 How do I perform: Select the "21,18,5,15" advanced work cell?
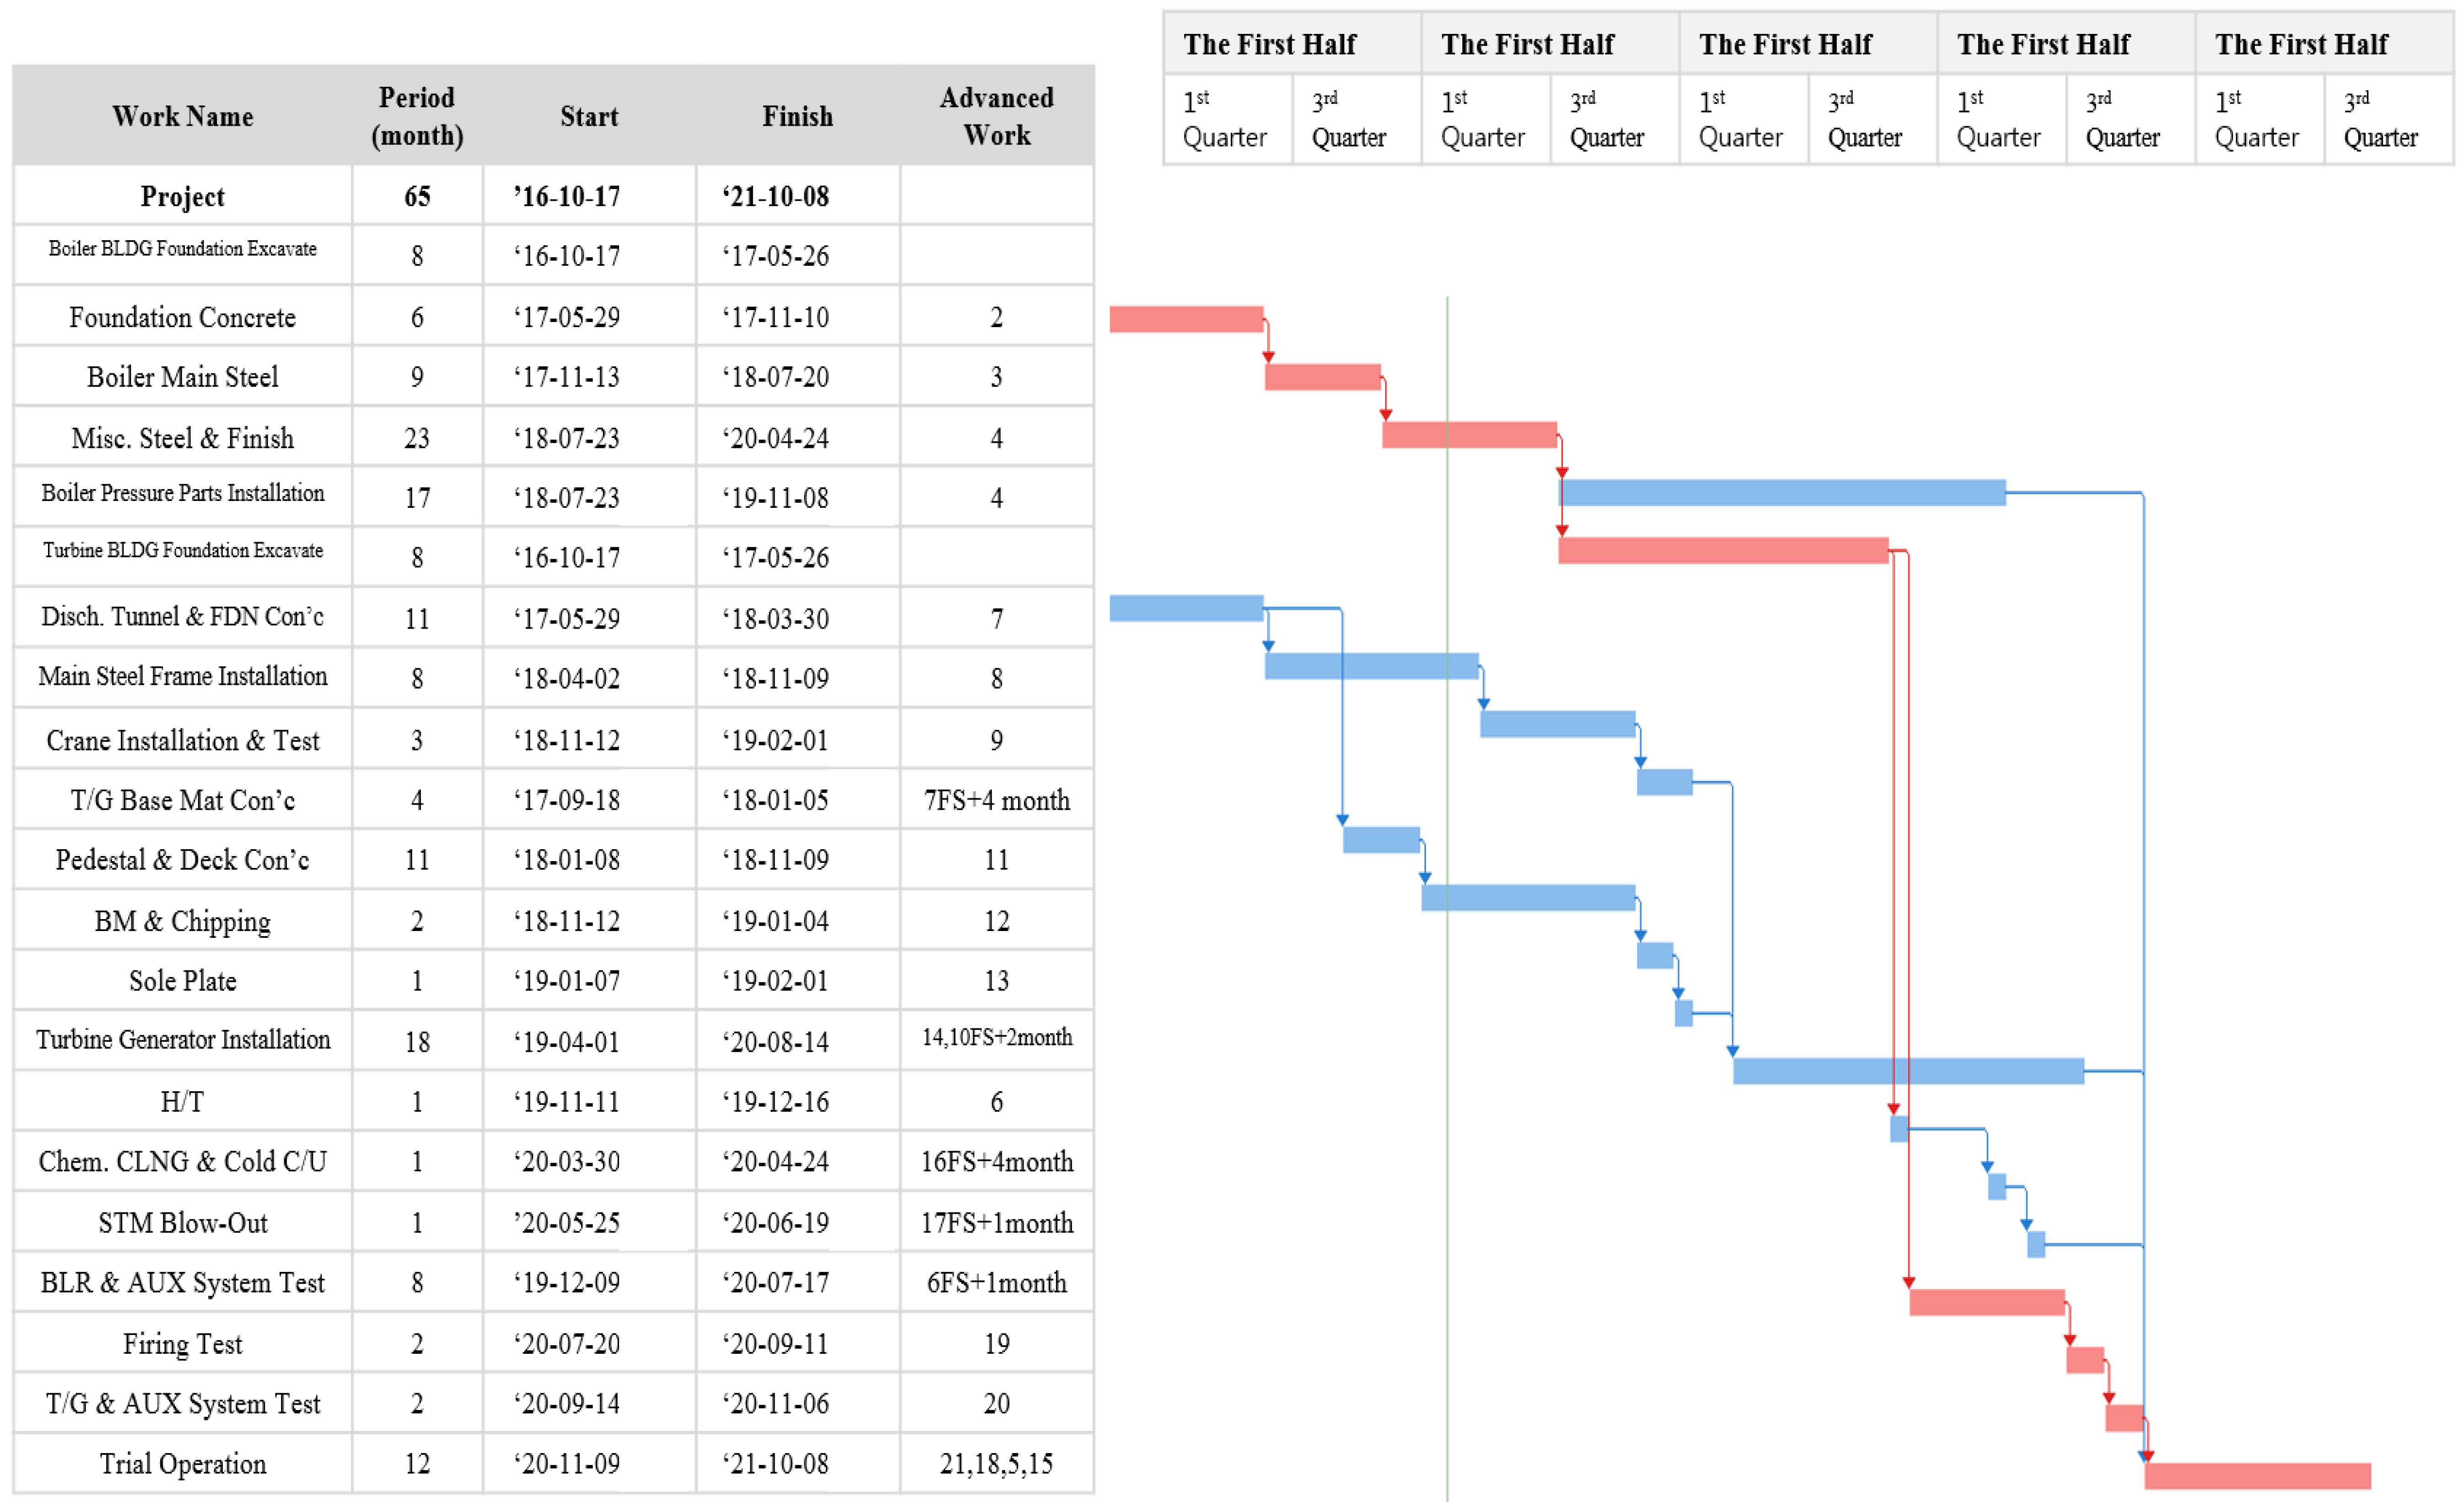click(x=996, y=1464)
